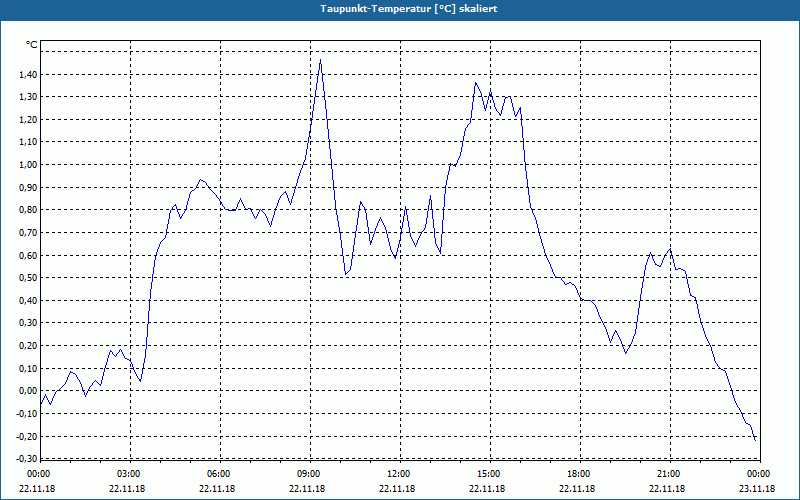This screenshot has width=800, height=500.
Task: Click the 1,30 axis value
Action: [x=28, y=97]
